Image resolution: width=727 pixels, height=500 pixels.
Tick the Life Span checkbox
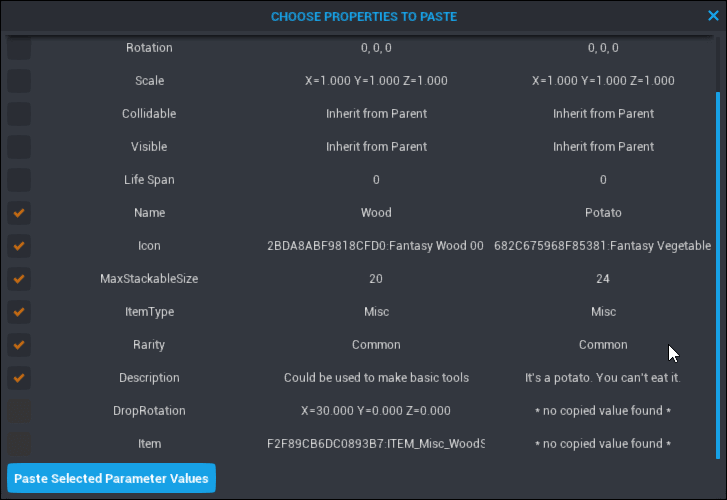pyautogui.click(x=19, y=180)
